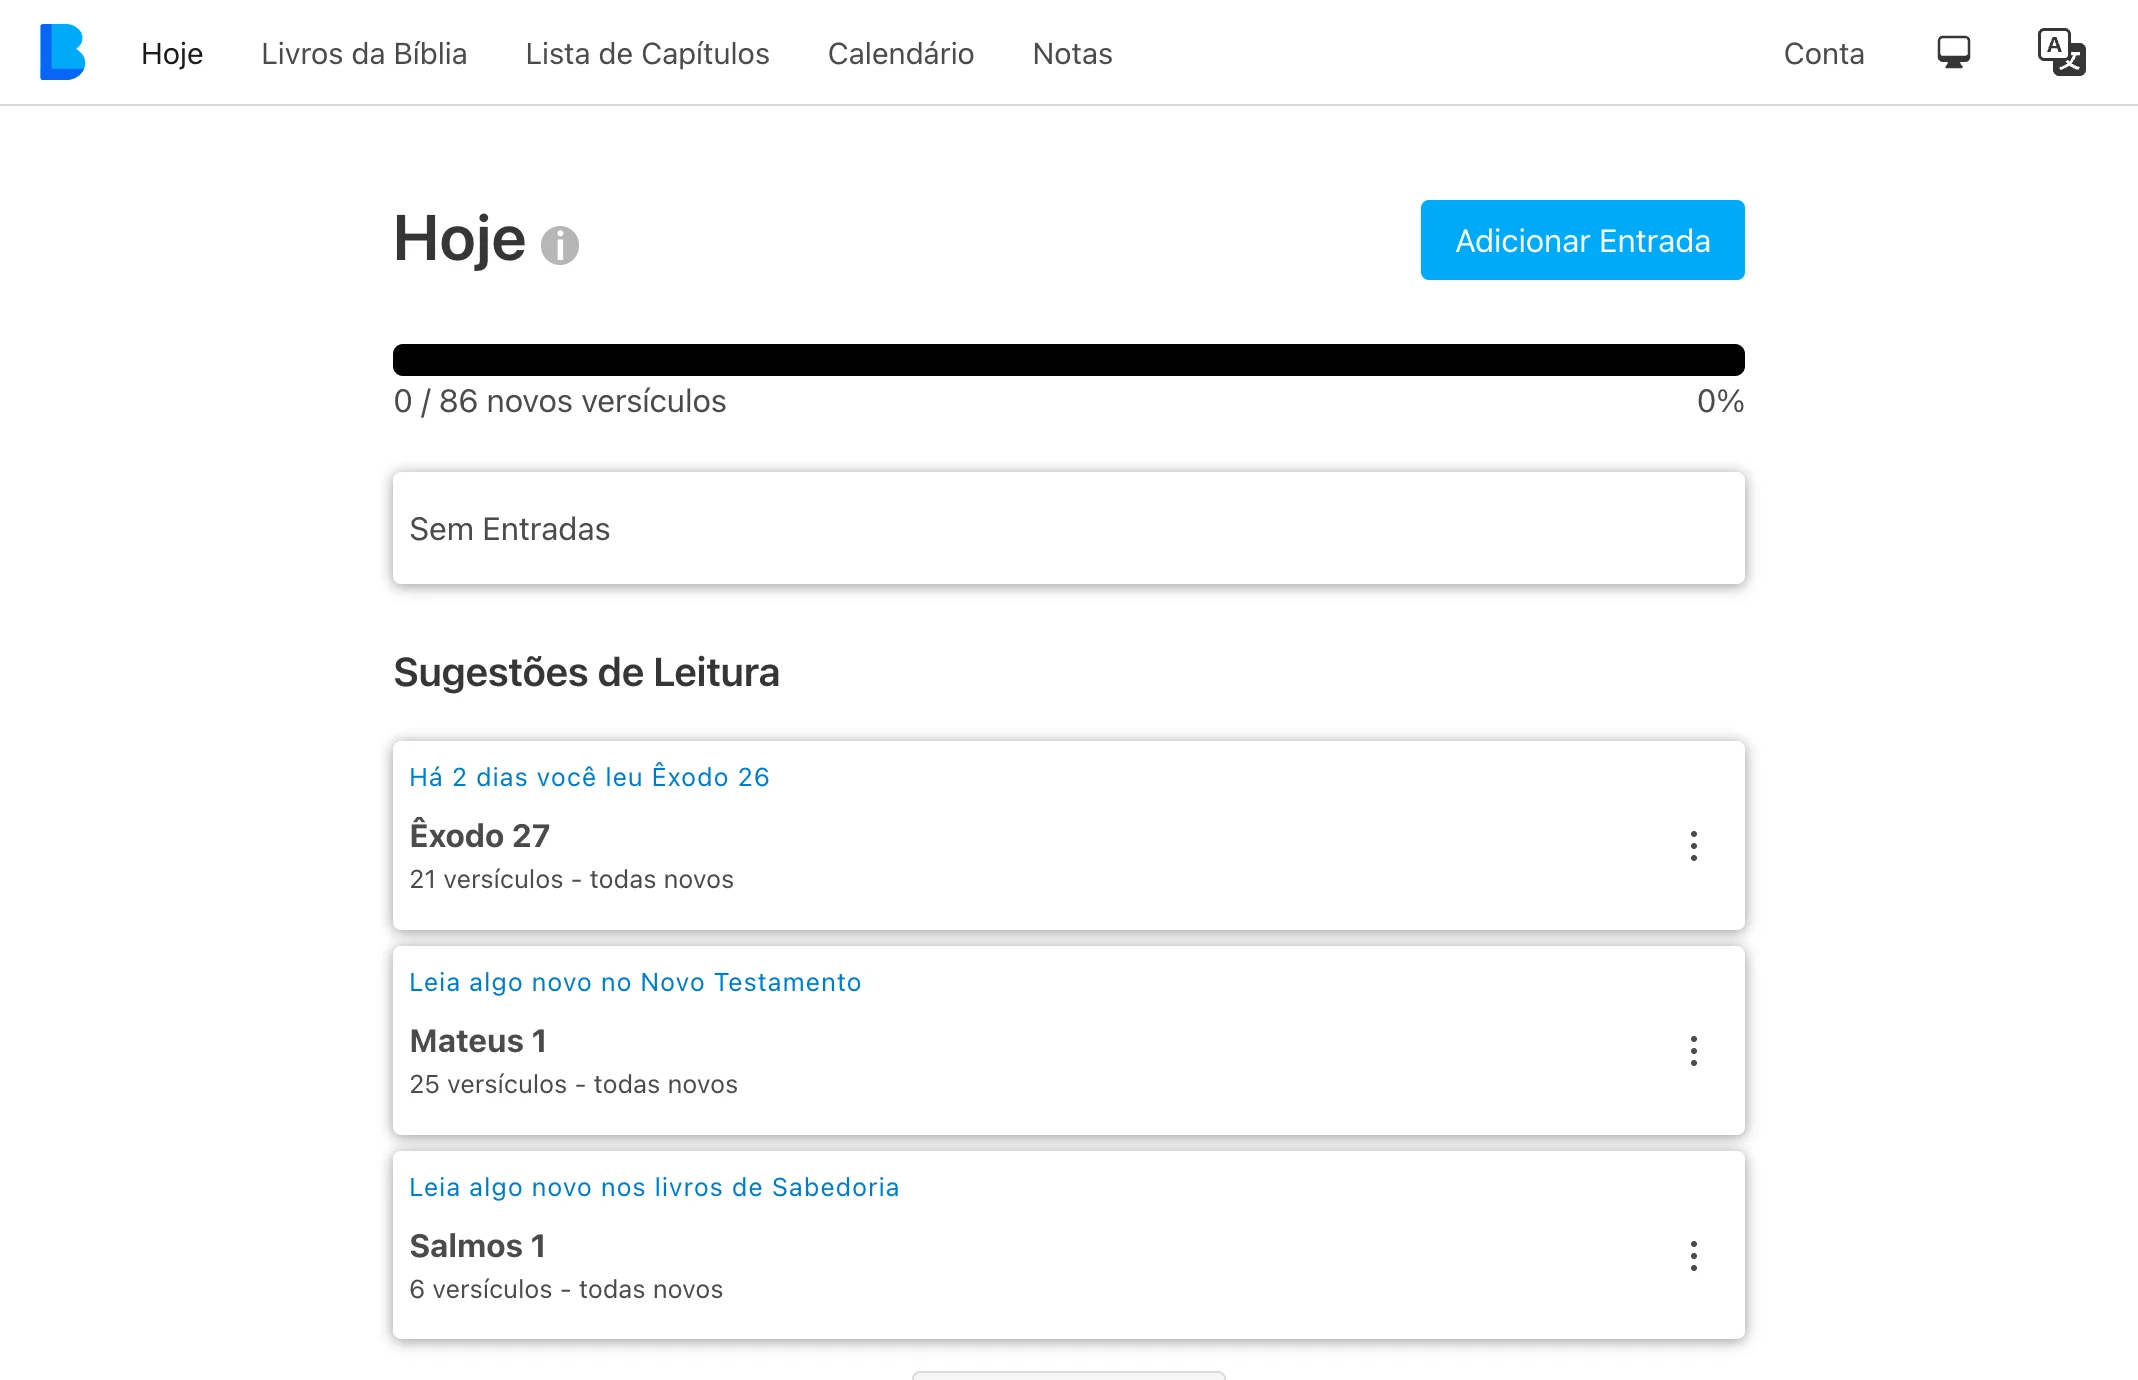Open Lista de Capítulos page
Screen dimensions: 2138x1380
pos(647,53)
